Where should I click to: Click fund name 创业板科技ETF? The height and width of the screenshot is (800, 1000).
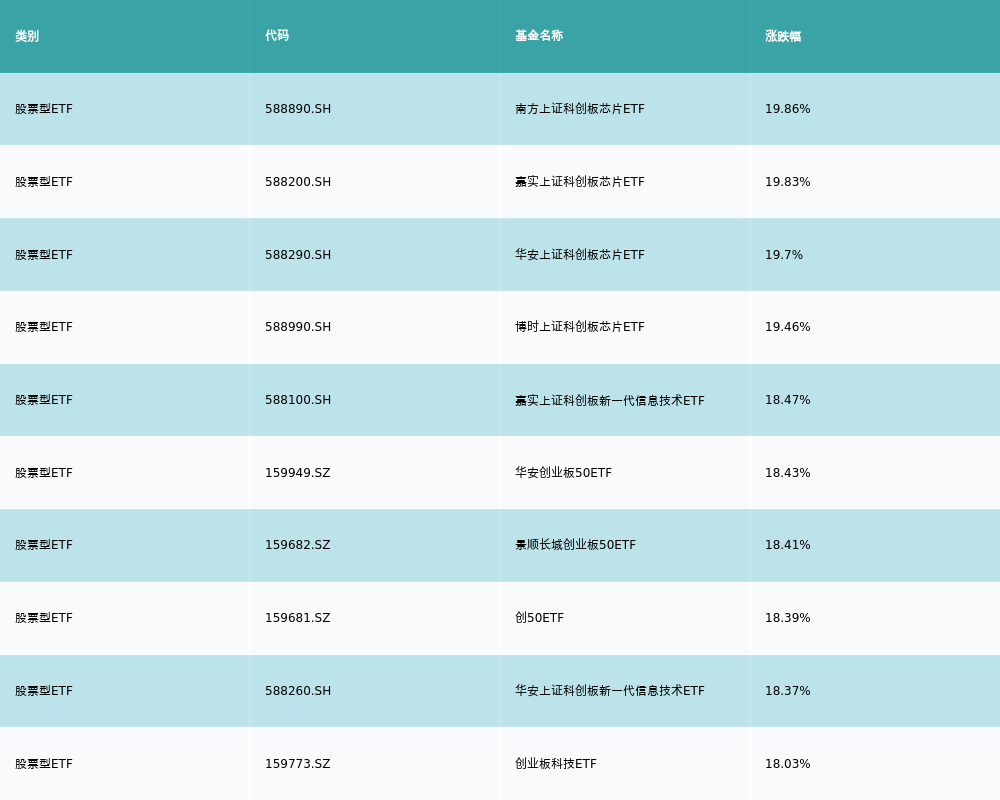point(555,764)
